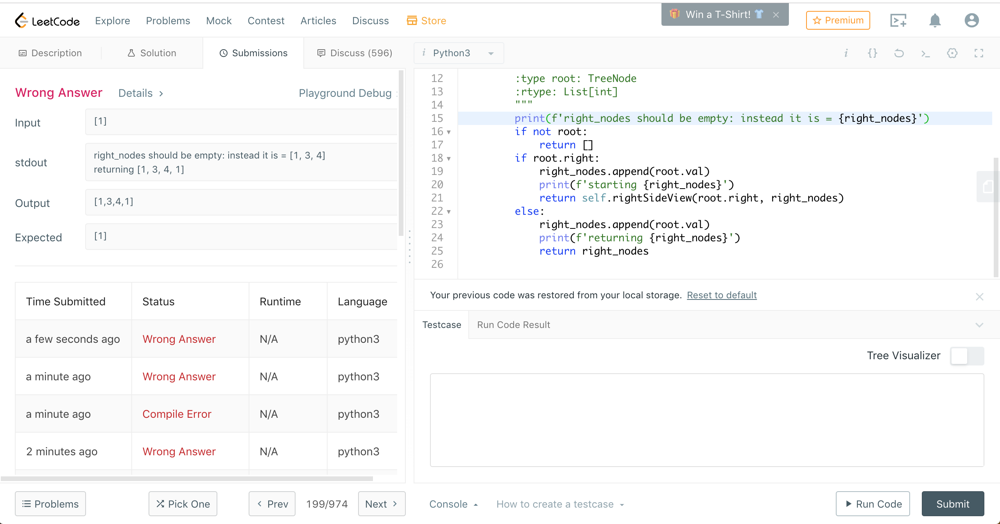This screenshot has width=1000, height=524.
Task: Click the info icon beside Python3
Action: tap(423, 53)
